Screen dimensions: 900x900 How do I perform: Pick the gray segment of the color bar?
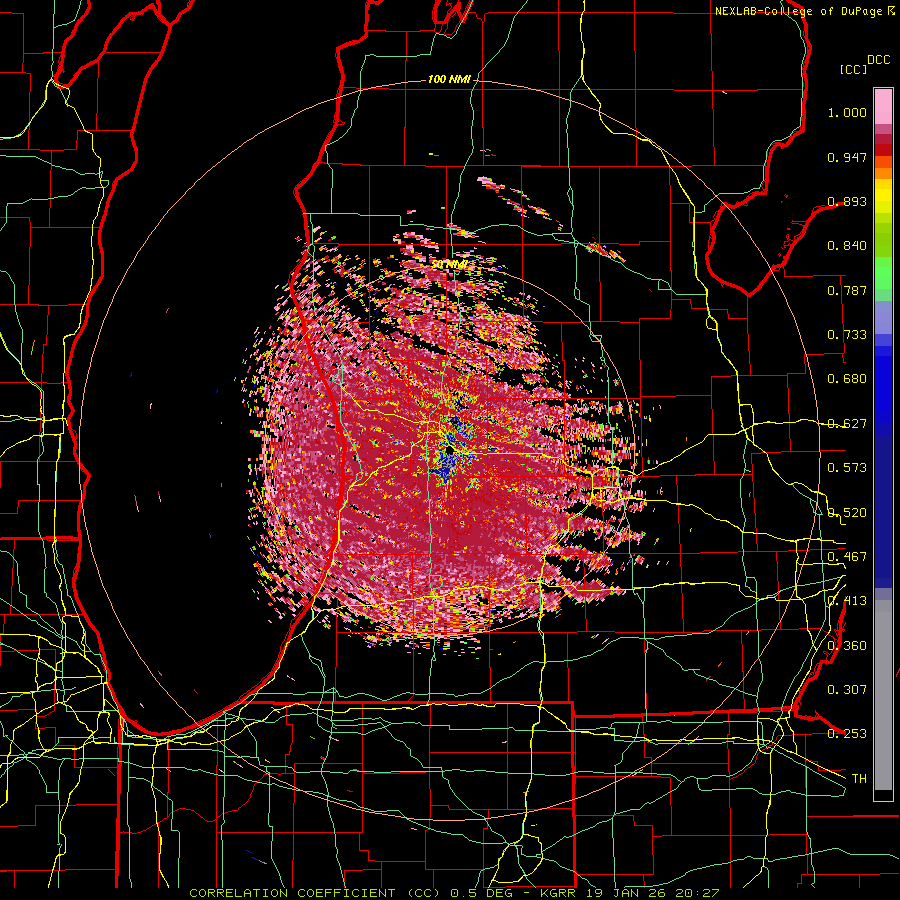tap(883, 695)
